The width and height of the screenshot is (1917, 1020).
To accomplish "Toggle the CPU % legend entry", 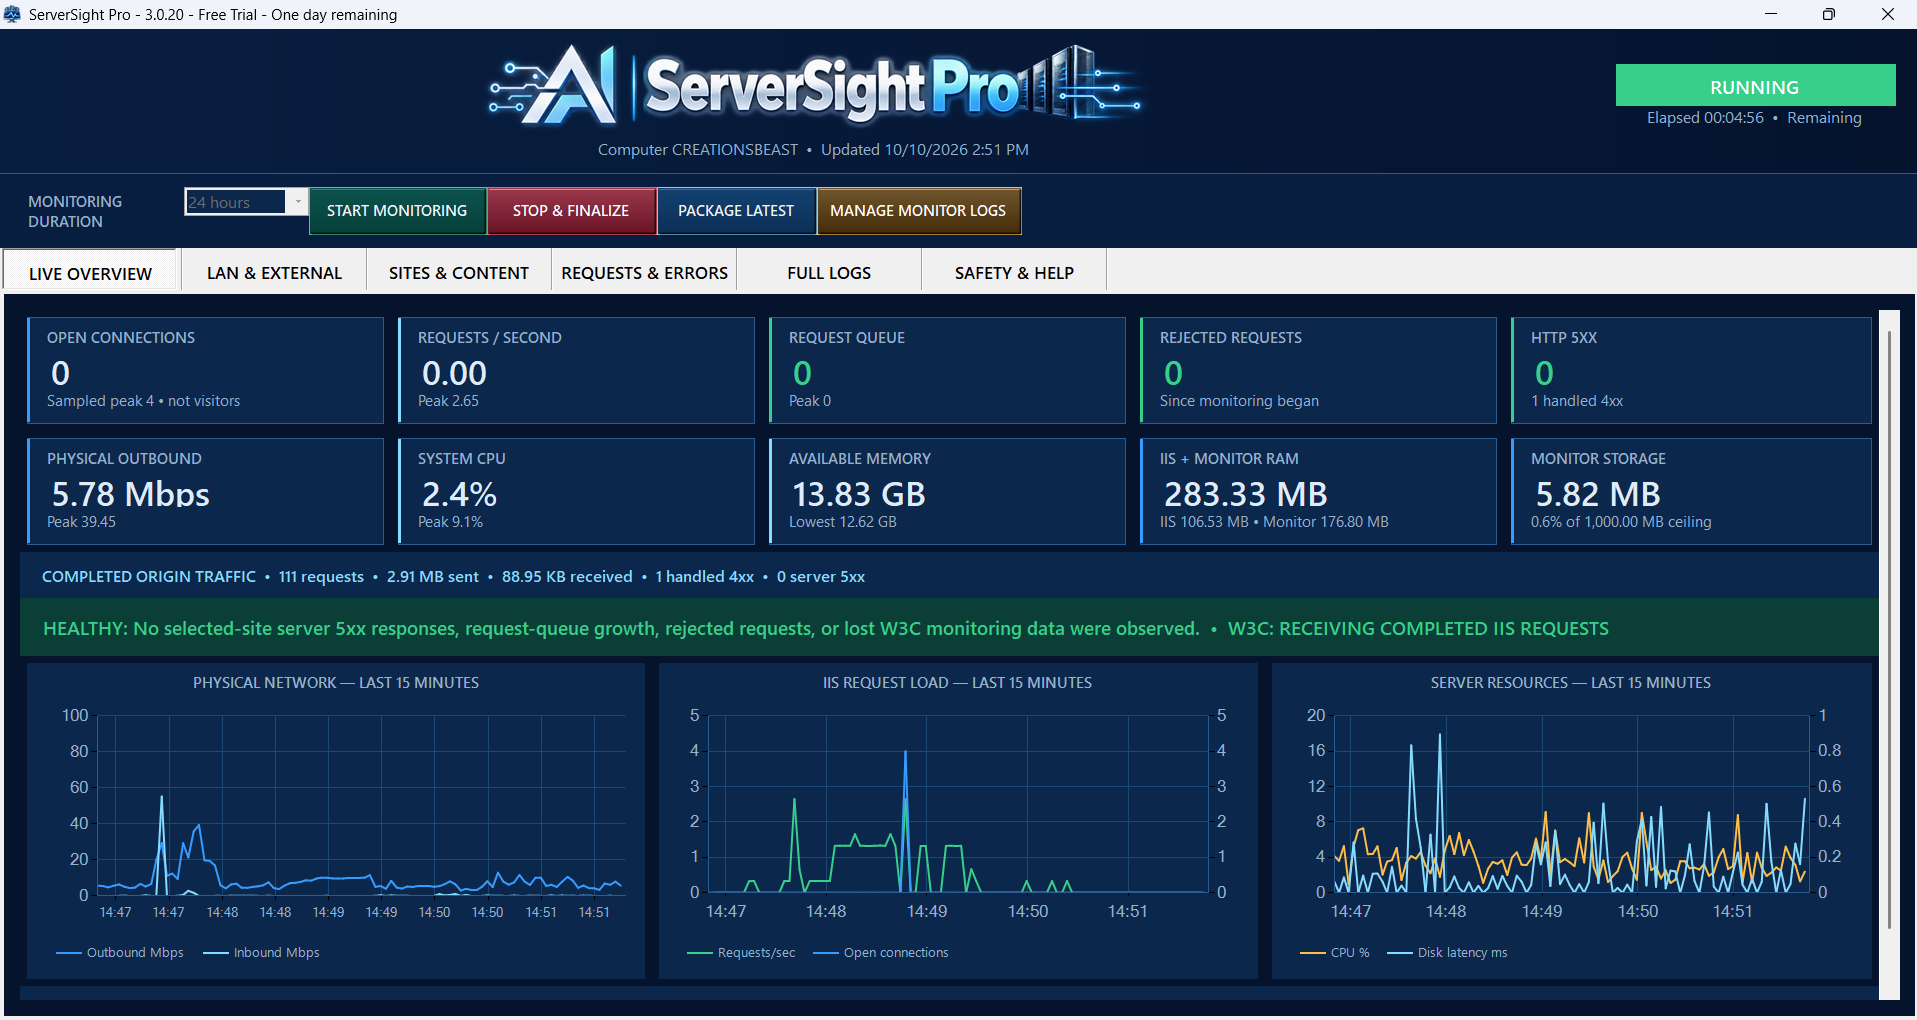I will tap(1335, 953).
